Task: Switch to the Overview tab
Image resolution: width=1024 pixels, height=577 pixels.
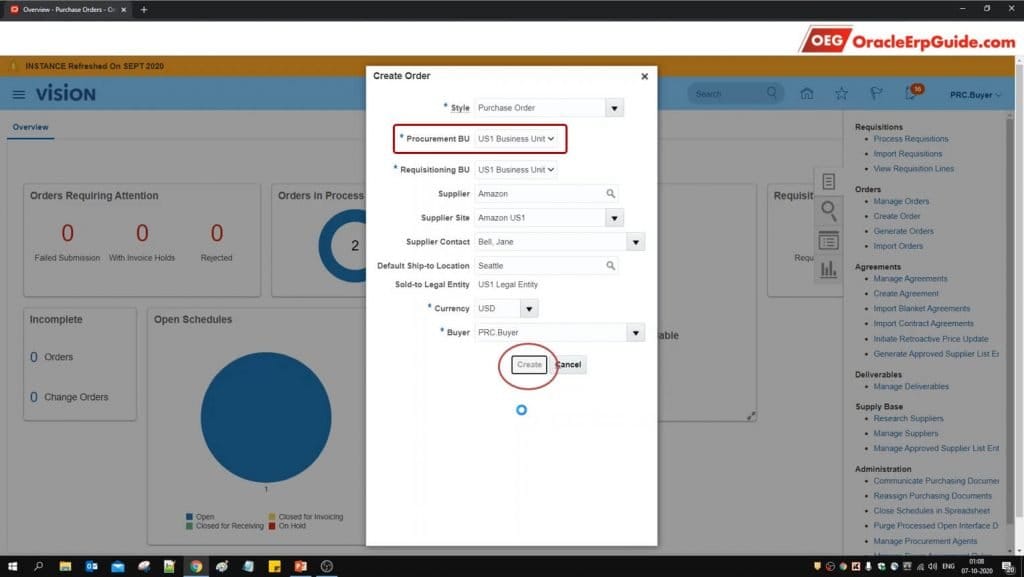Action: click(x=31, y=127)
